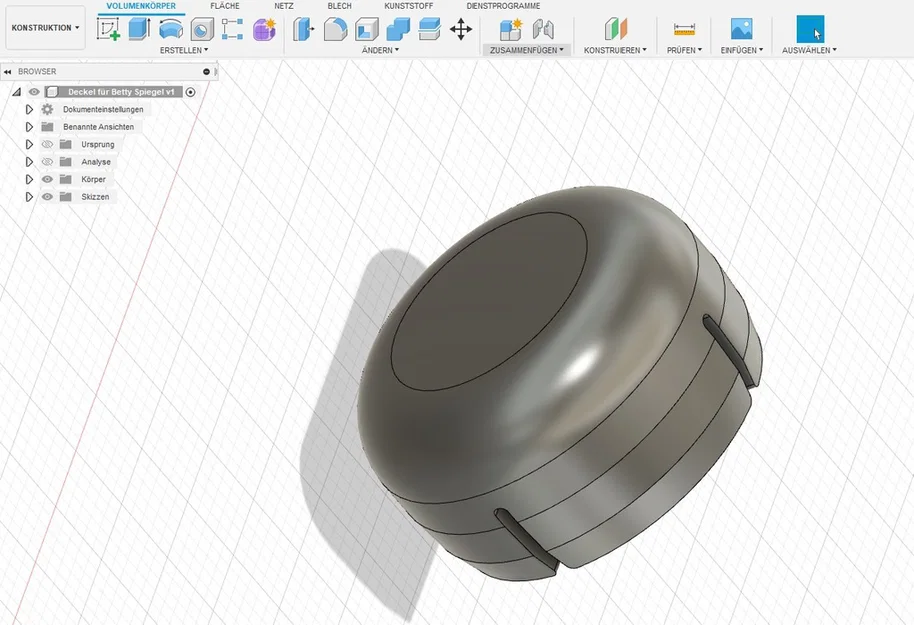The height and width of the screenshot is (625, 914).
Task: Select the Benannte Ansichten label
Action: 99,127
